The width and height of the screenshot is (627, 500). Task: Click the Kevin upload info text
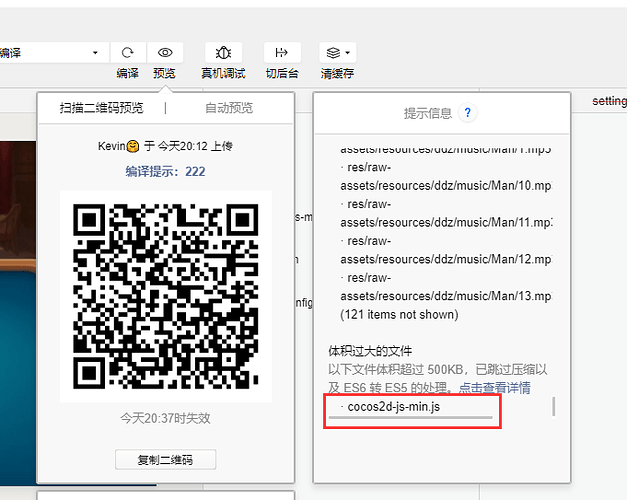[165, 146]
